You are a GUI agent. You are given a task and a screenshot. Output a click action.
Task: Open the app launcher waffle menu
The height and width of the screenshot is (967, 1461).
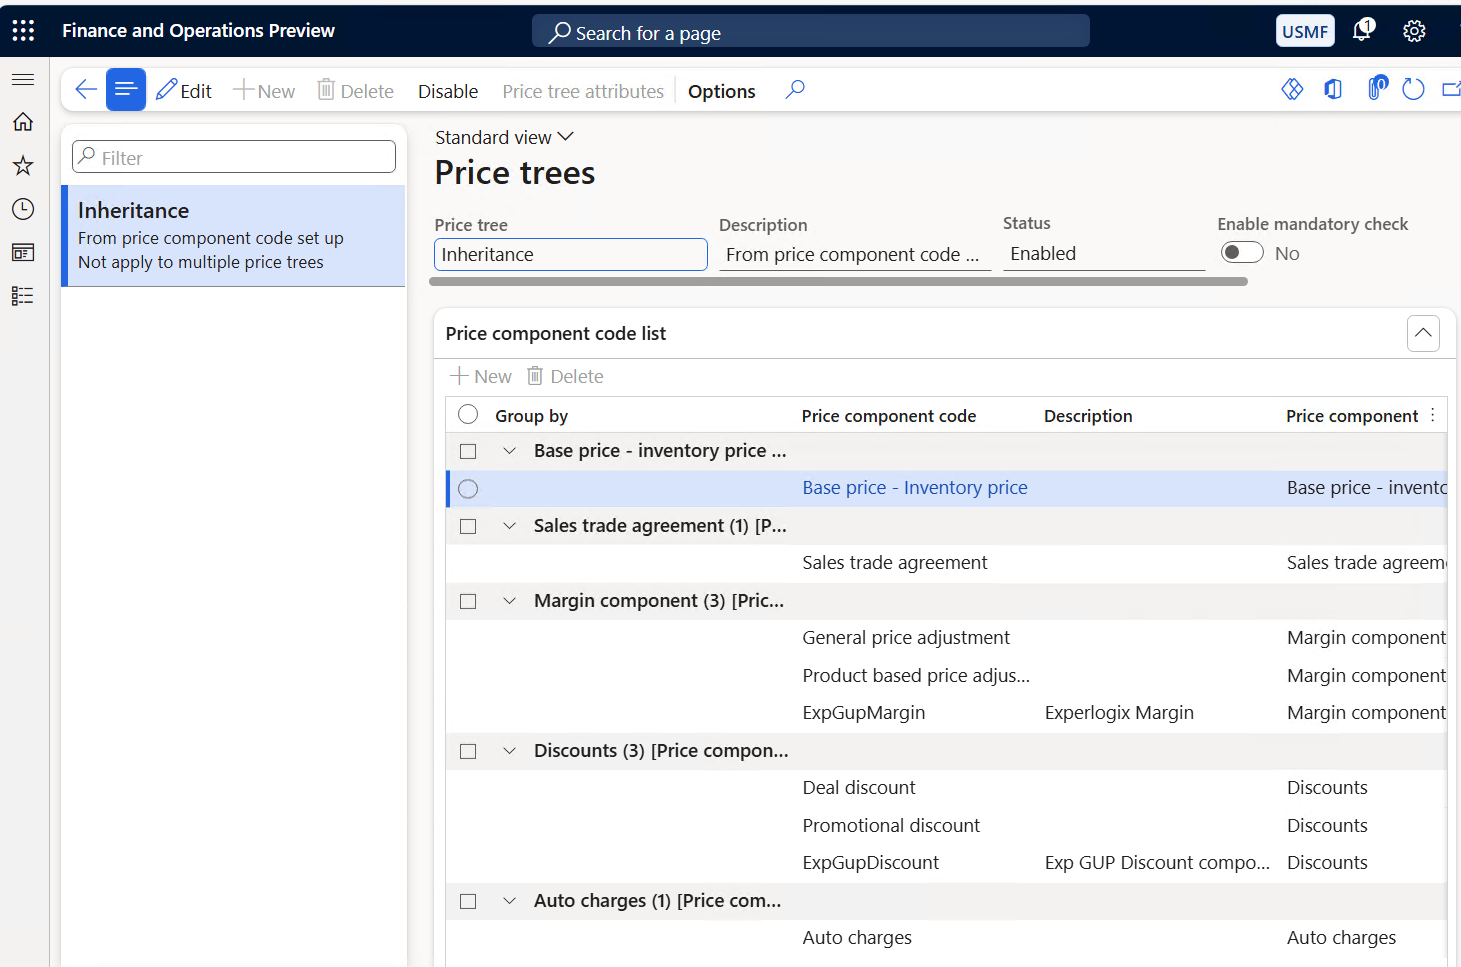23,31
